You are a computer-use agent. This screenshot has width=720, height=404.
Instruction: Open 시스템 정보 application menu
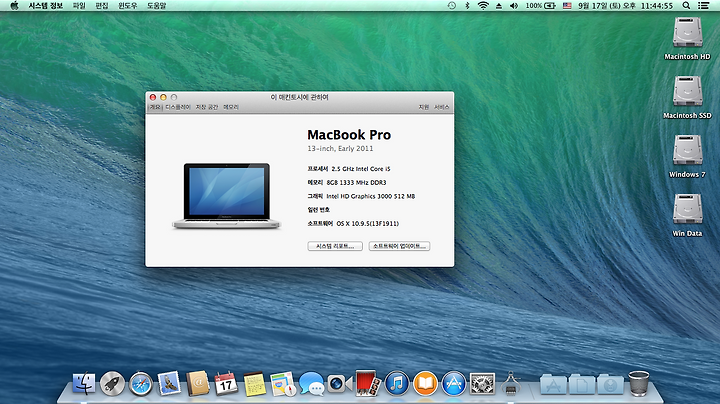tap(45, 6)
